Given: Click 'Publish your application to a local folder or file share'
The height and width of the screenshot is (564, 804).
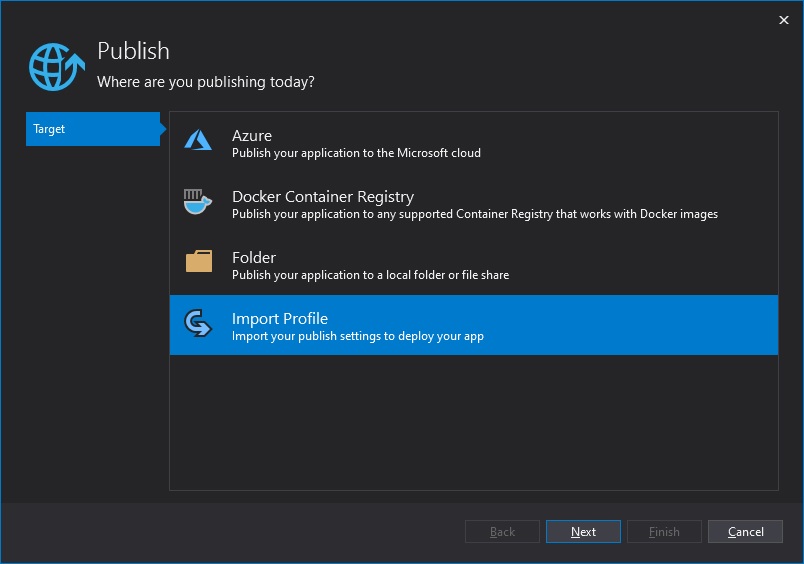Looking at the screenshot, I should pyautogui.click(x=371, y=275).
